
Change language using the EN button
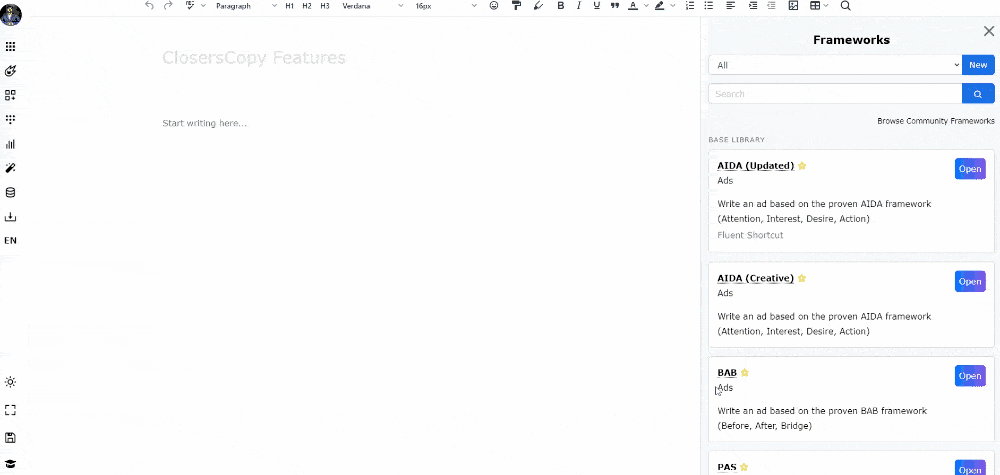point(10,241)
